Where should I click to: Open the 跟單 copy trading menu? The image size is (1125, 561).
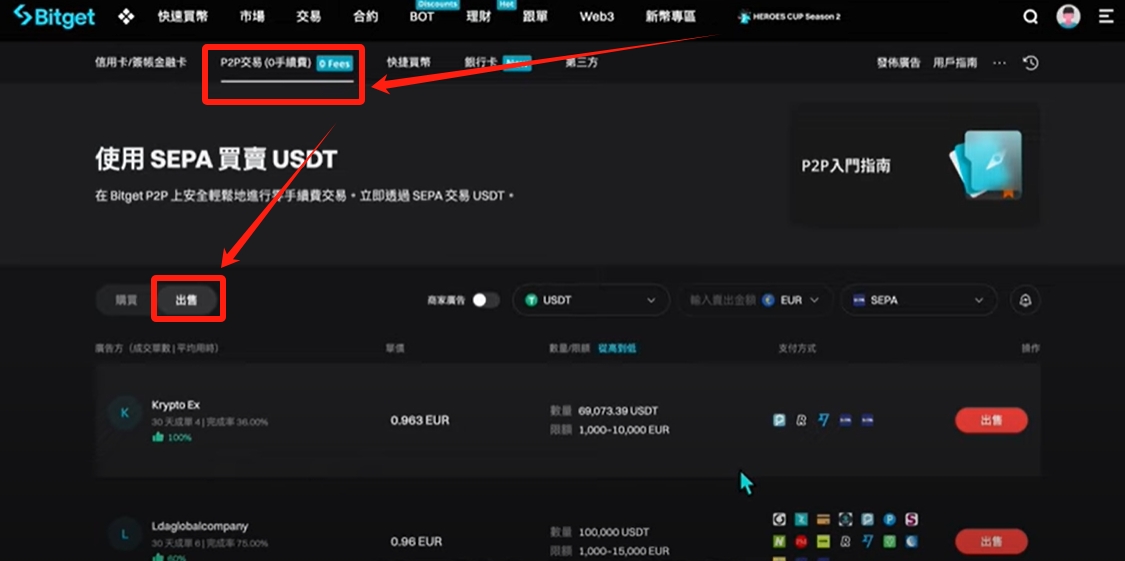(x=535, y=16)
